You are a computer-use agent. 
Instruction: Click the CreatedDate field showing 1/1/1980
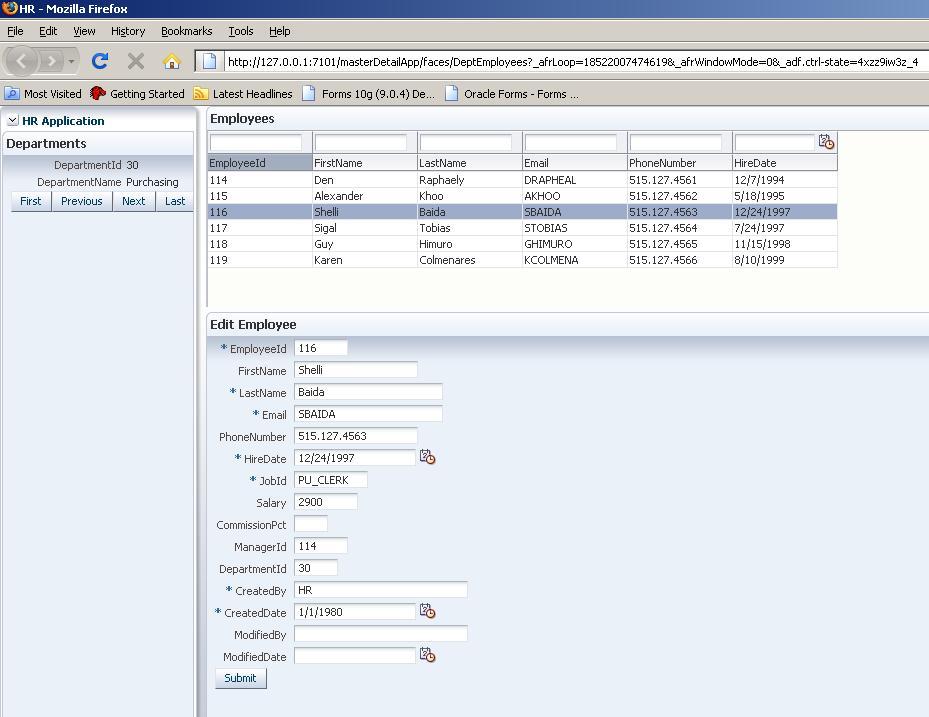pyautogui.click(x=355, y=612)
